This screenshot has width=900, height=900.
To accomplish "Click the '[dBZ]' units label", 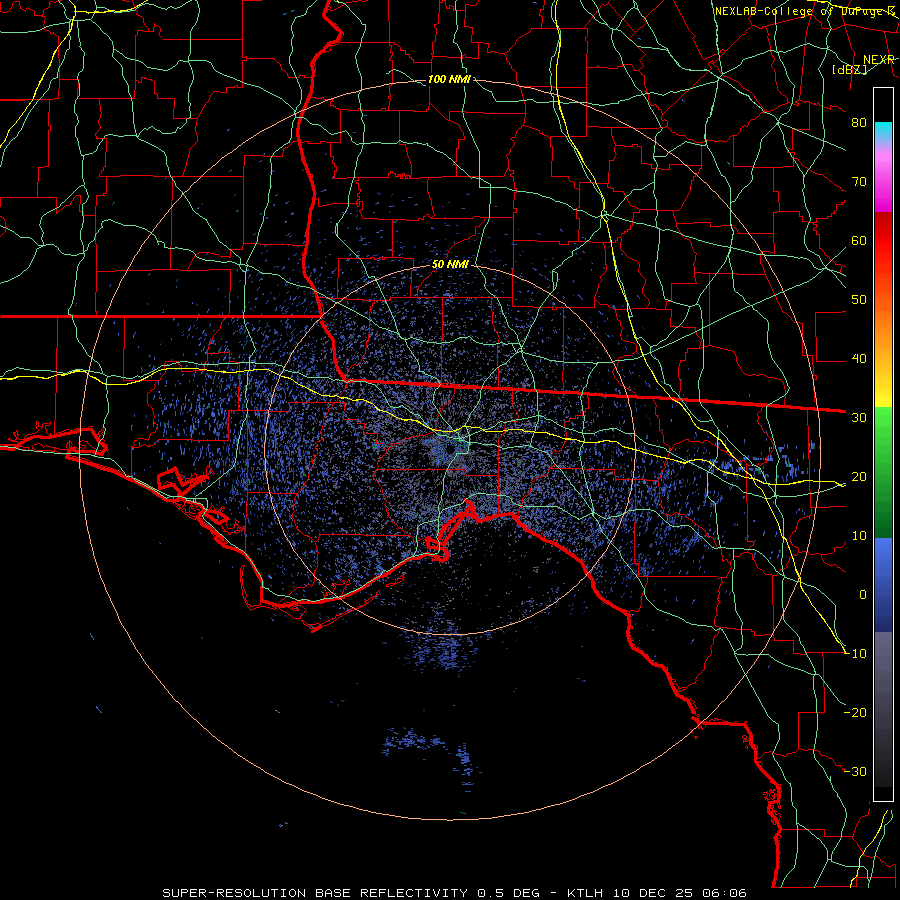I will tap(849, 70).
